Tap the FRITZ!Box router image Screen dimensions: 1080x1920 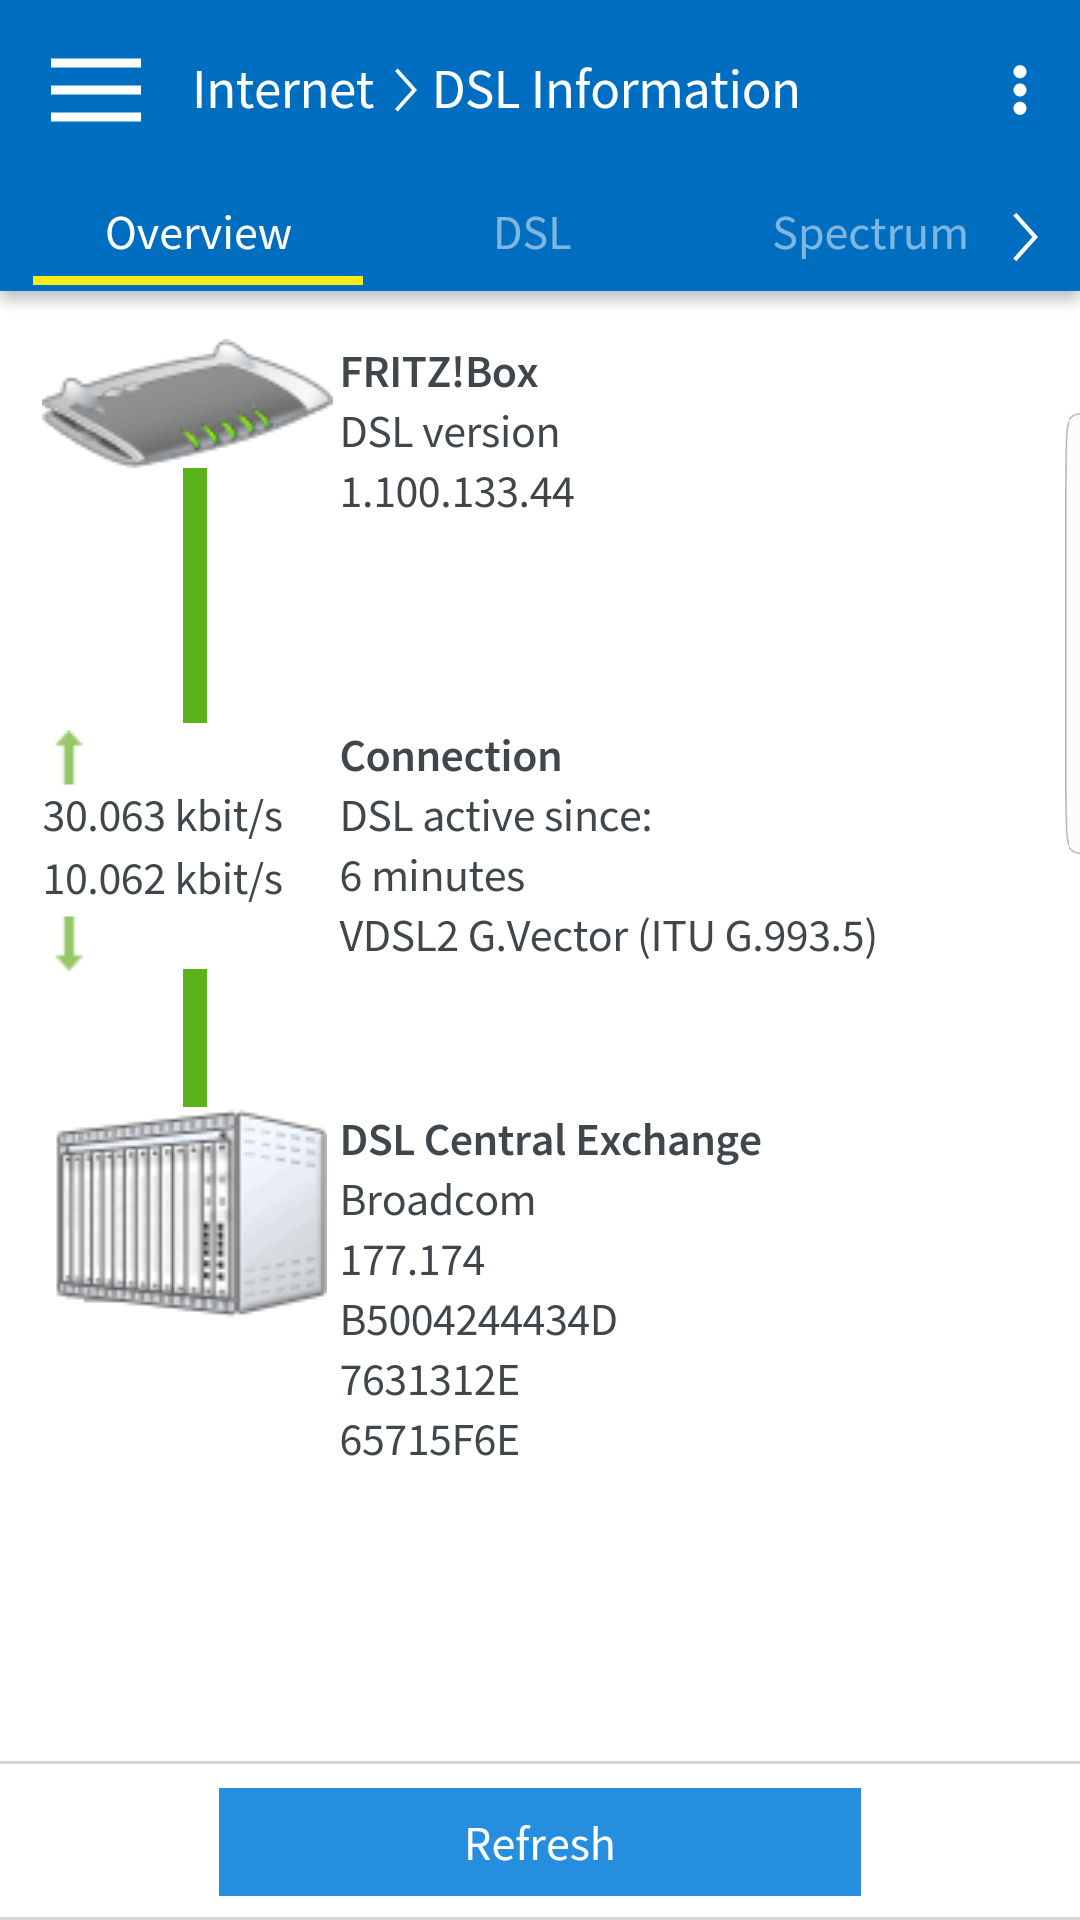(186, 405)
